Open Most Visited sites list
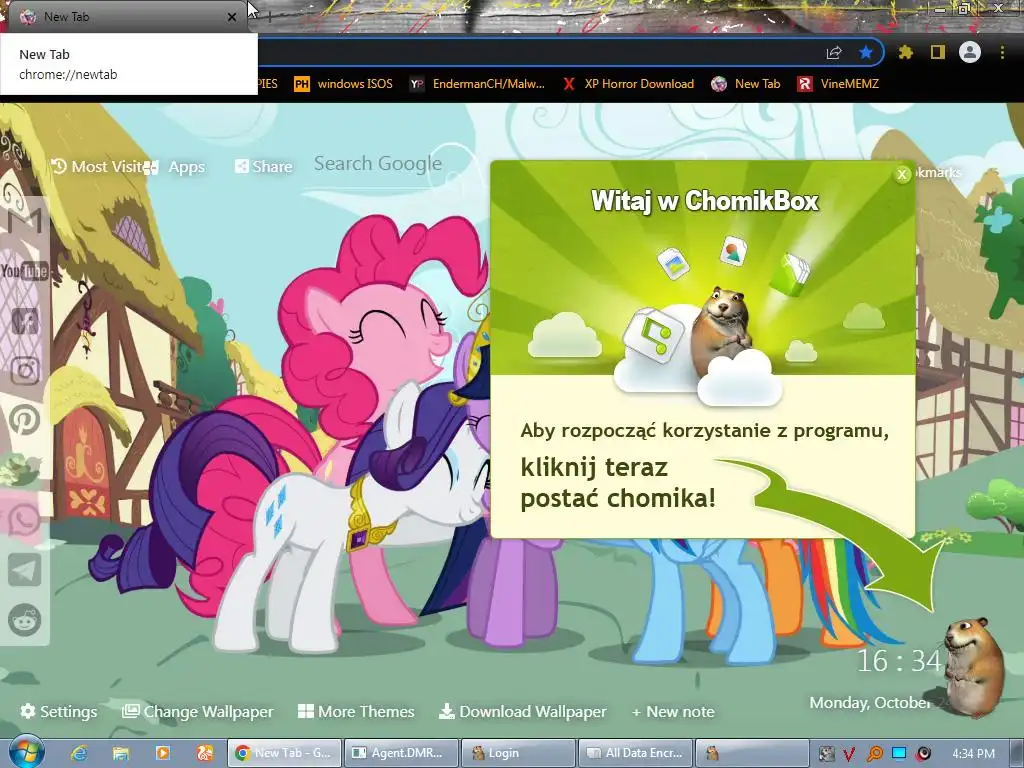 [x=97, y=167]
